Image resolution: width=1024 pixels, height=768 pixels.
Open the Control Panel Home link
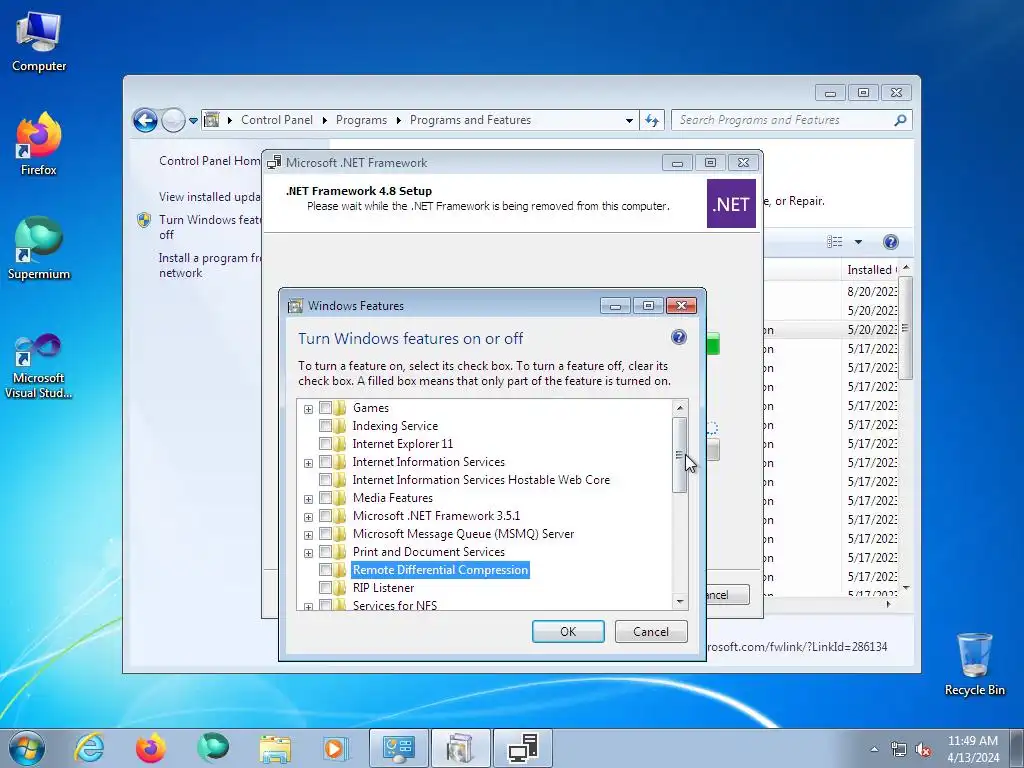210,161
